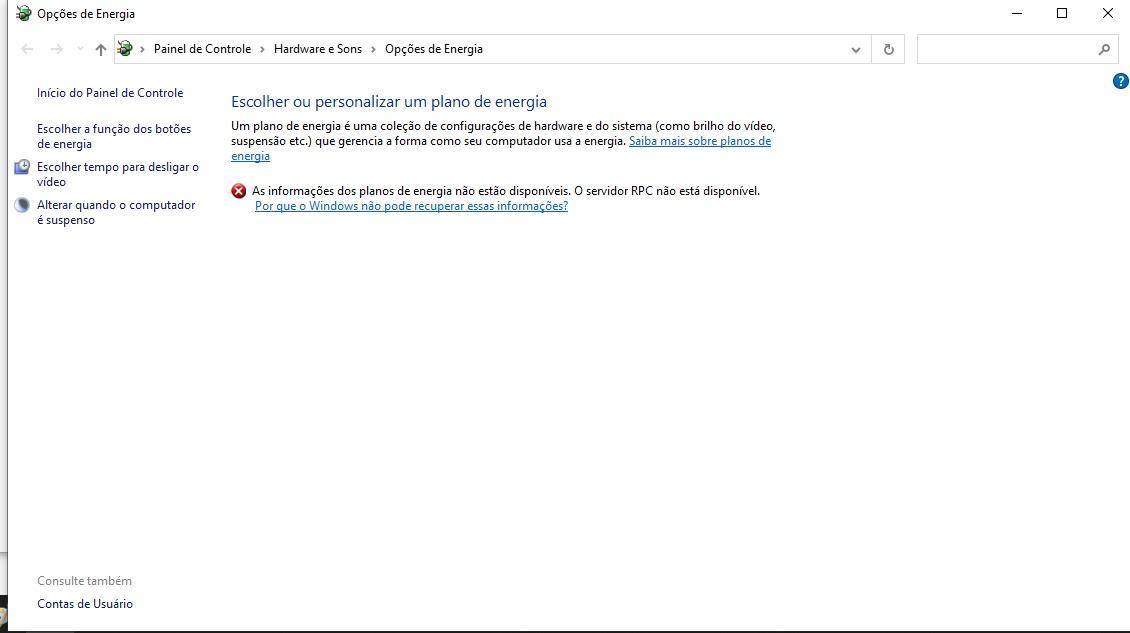This screenshot has width=1130, height=633.
Task: Close the Opções de Energia window
Action: pyautogui.click(x=1108, y=13)
